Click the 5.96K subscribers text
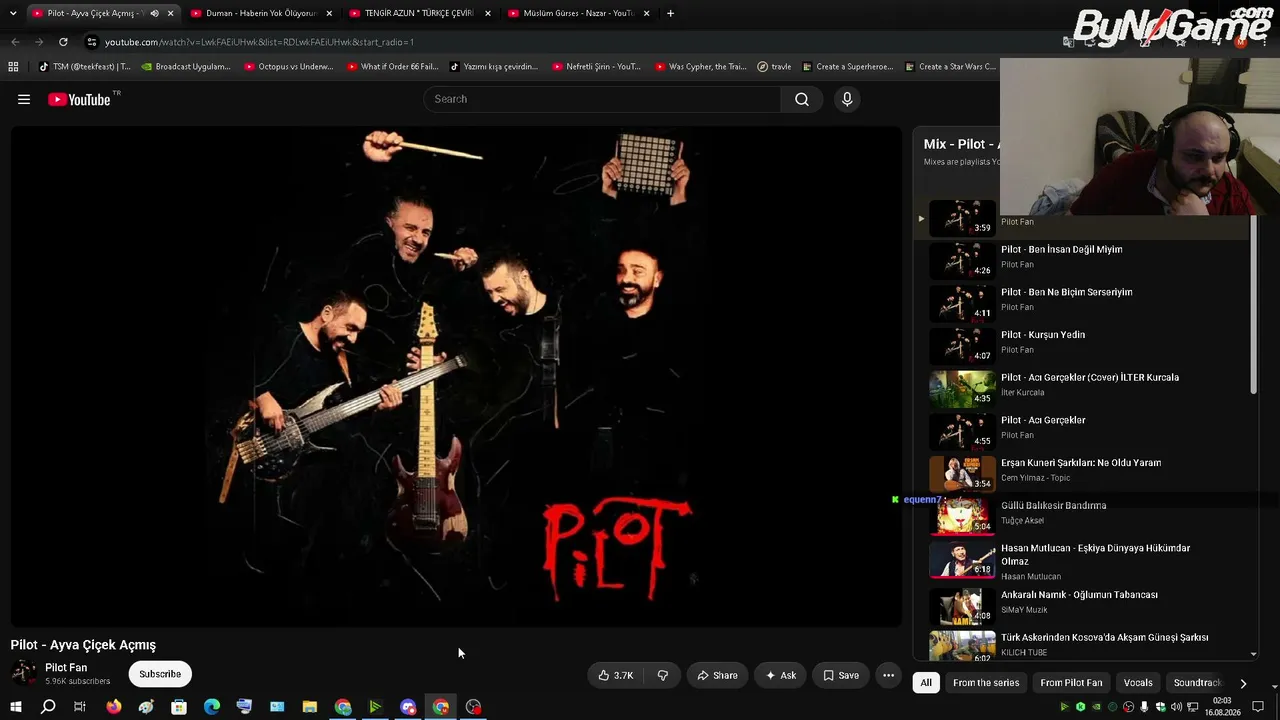The width and height of the screenshot is (1280, 720). [77, 681]
